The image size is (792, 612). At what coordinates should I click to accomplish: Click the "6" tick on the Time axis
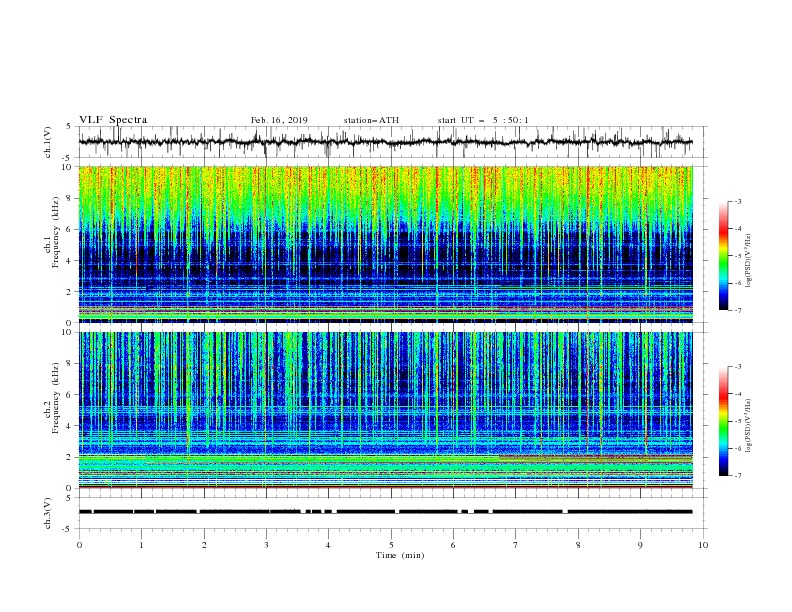pos(453,545)
